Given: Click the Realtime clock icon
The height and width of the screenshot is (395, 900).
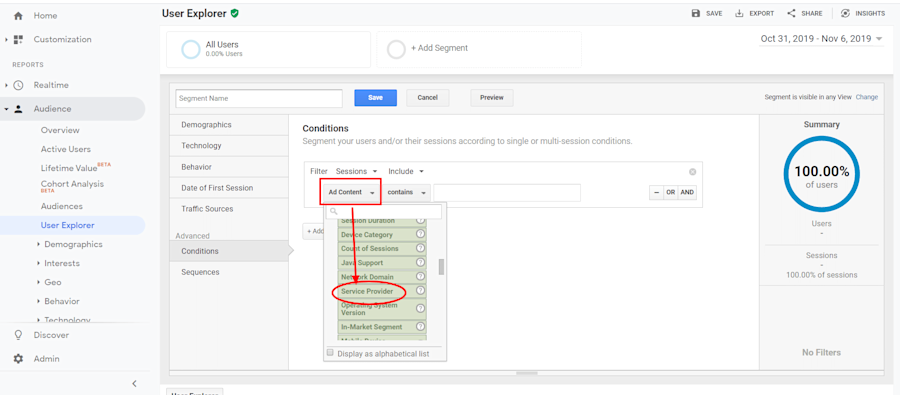Looking at the screenshot, I should (x=18, y=85).
